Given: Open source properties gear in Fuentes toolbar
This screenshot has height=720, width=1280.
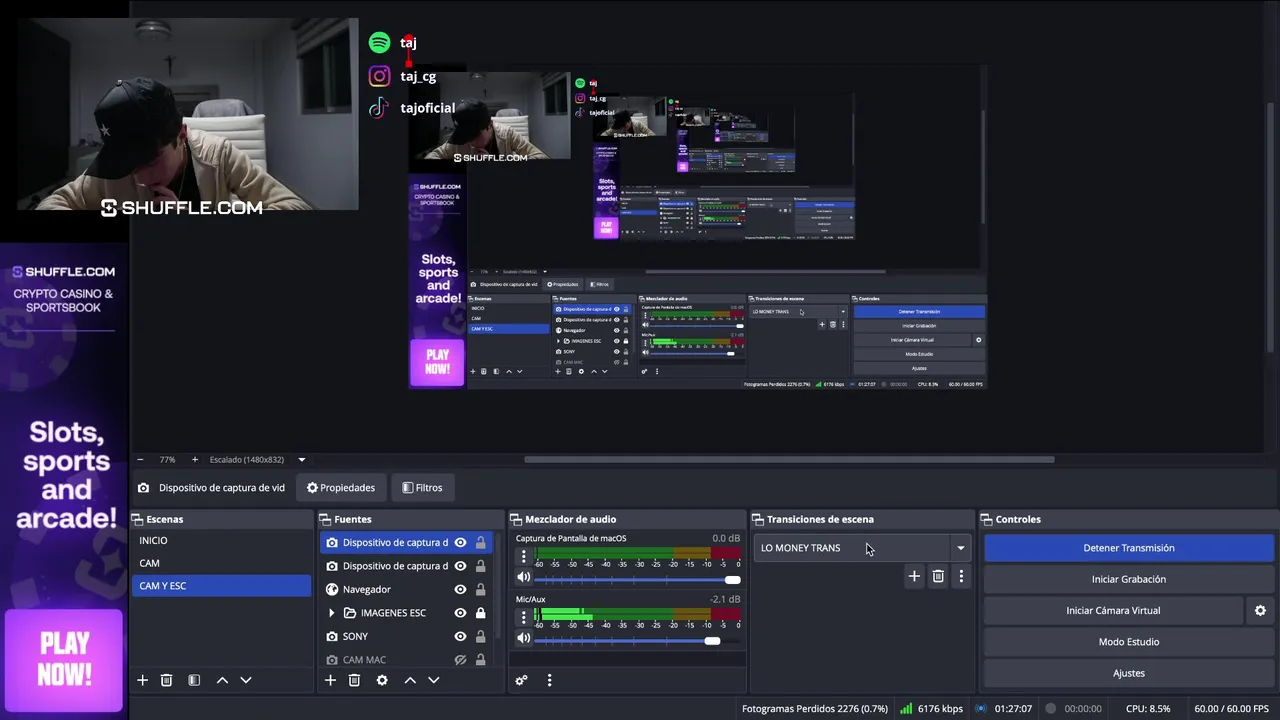Looking at the screenshot, I should 382,680.
